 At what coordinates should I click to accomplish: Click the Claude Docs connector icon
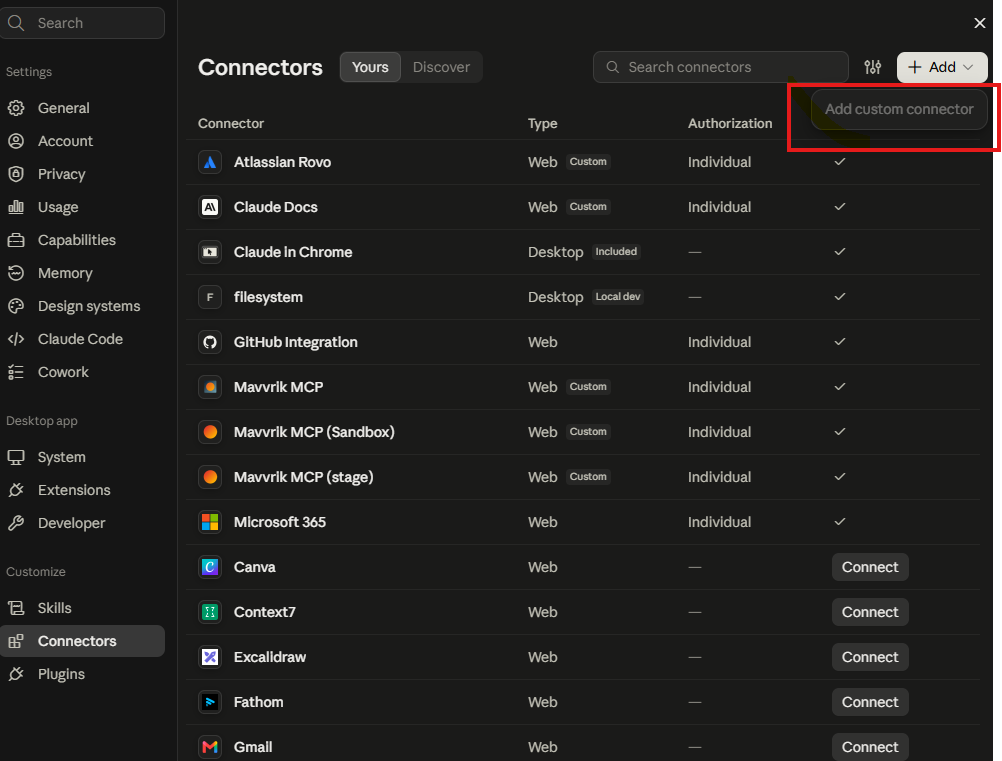(x=210, y=207)
